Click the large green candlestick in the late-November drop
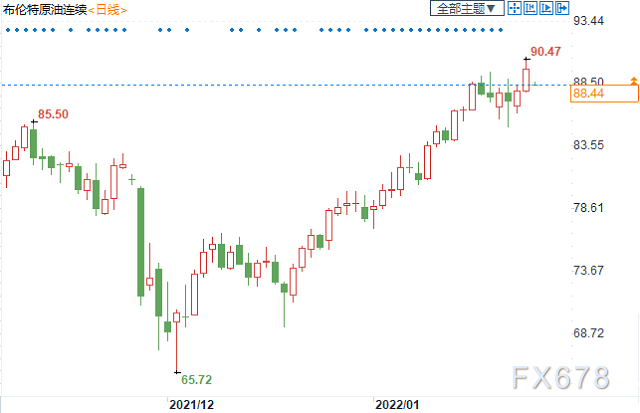 [141, 241]
